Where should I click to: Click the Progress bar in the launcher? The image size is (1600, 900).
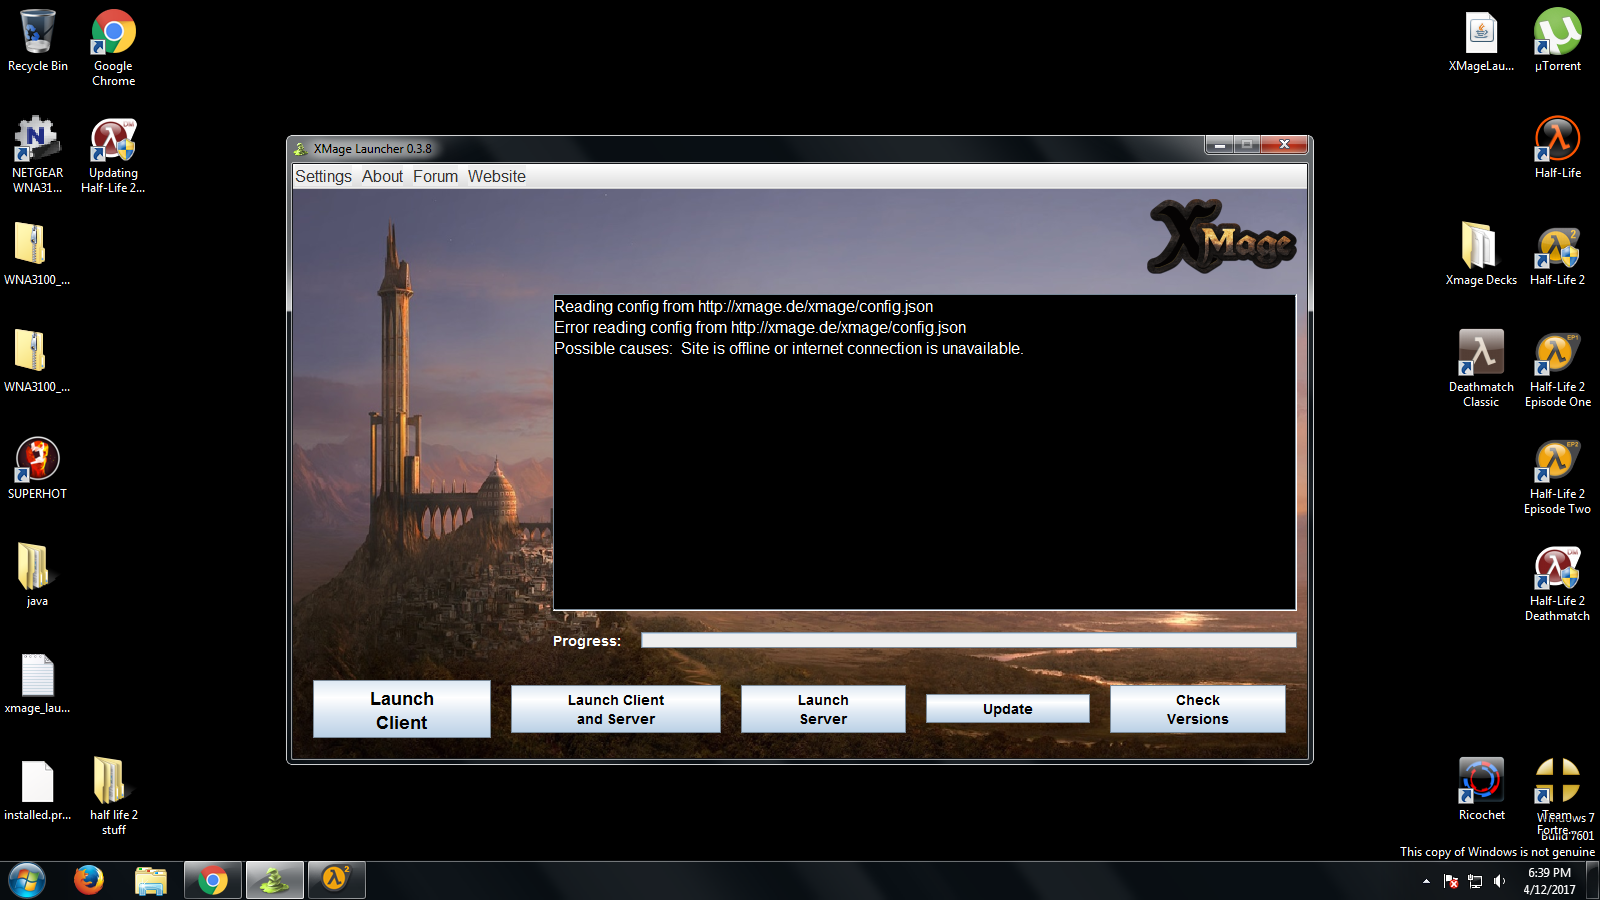click(x=968, y=640)
